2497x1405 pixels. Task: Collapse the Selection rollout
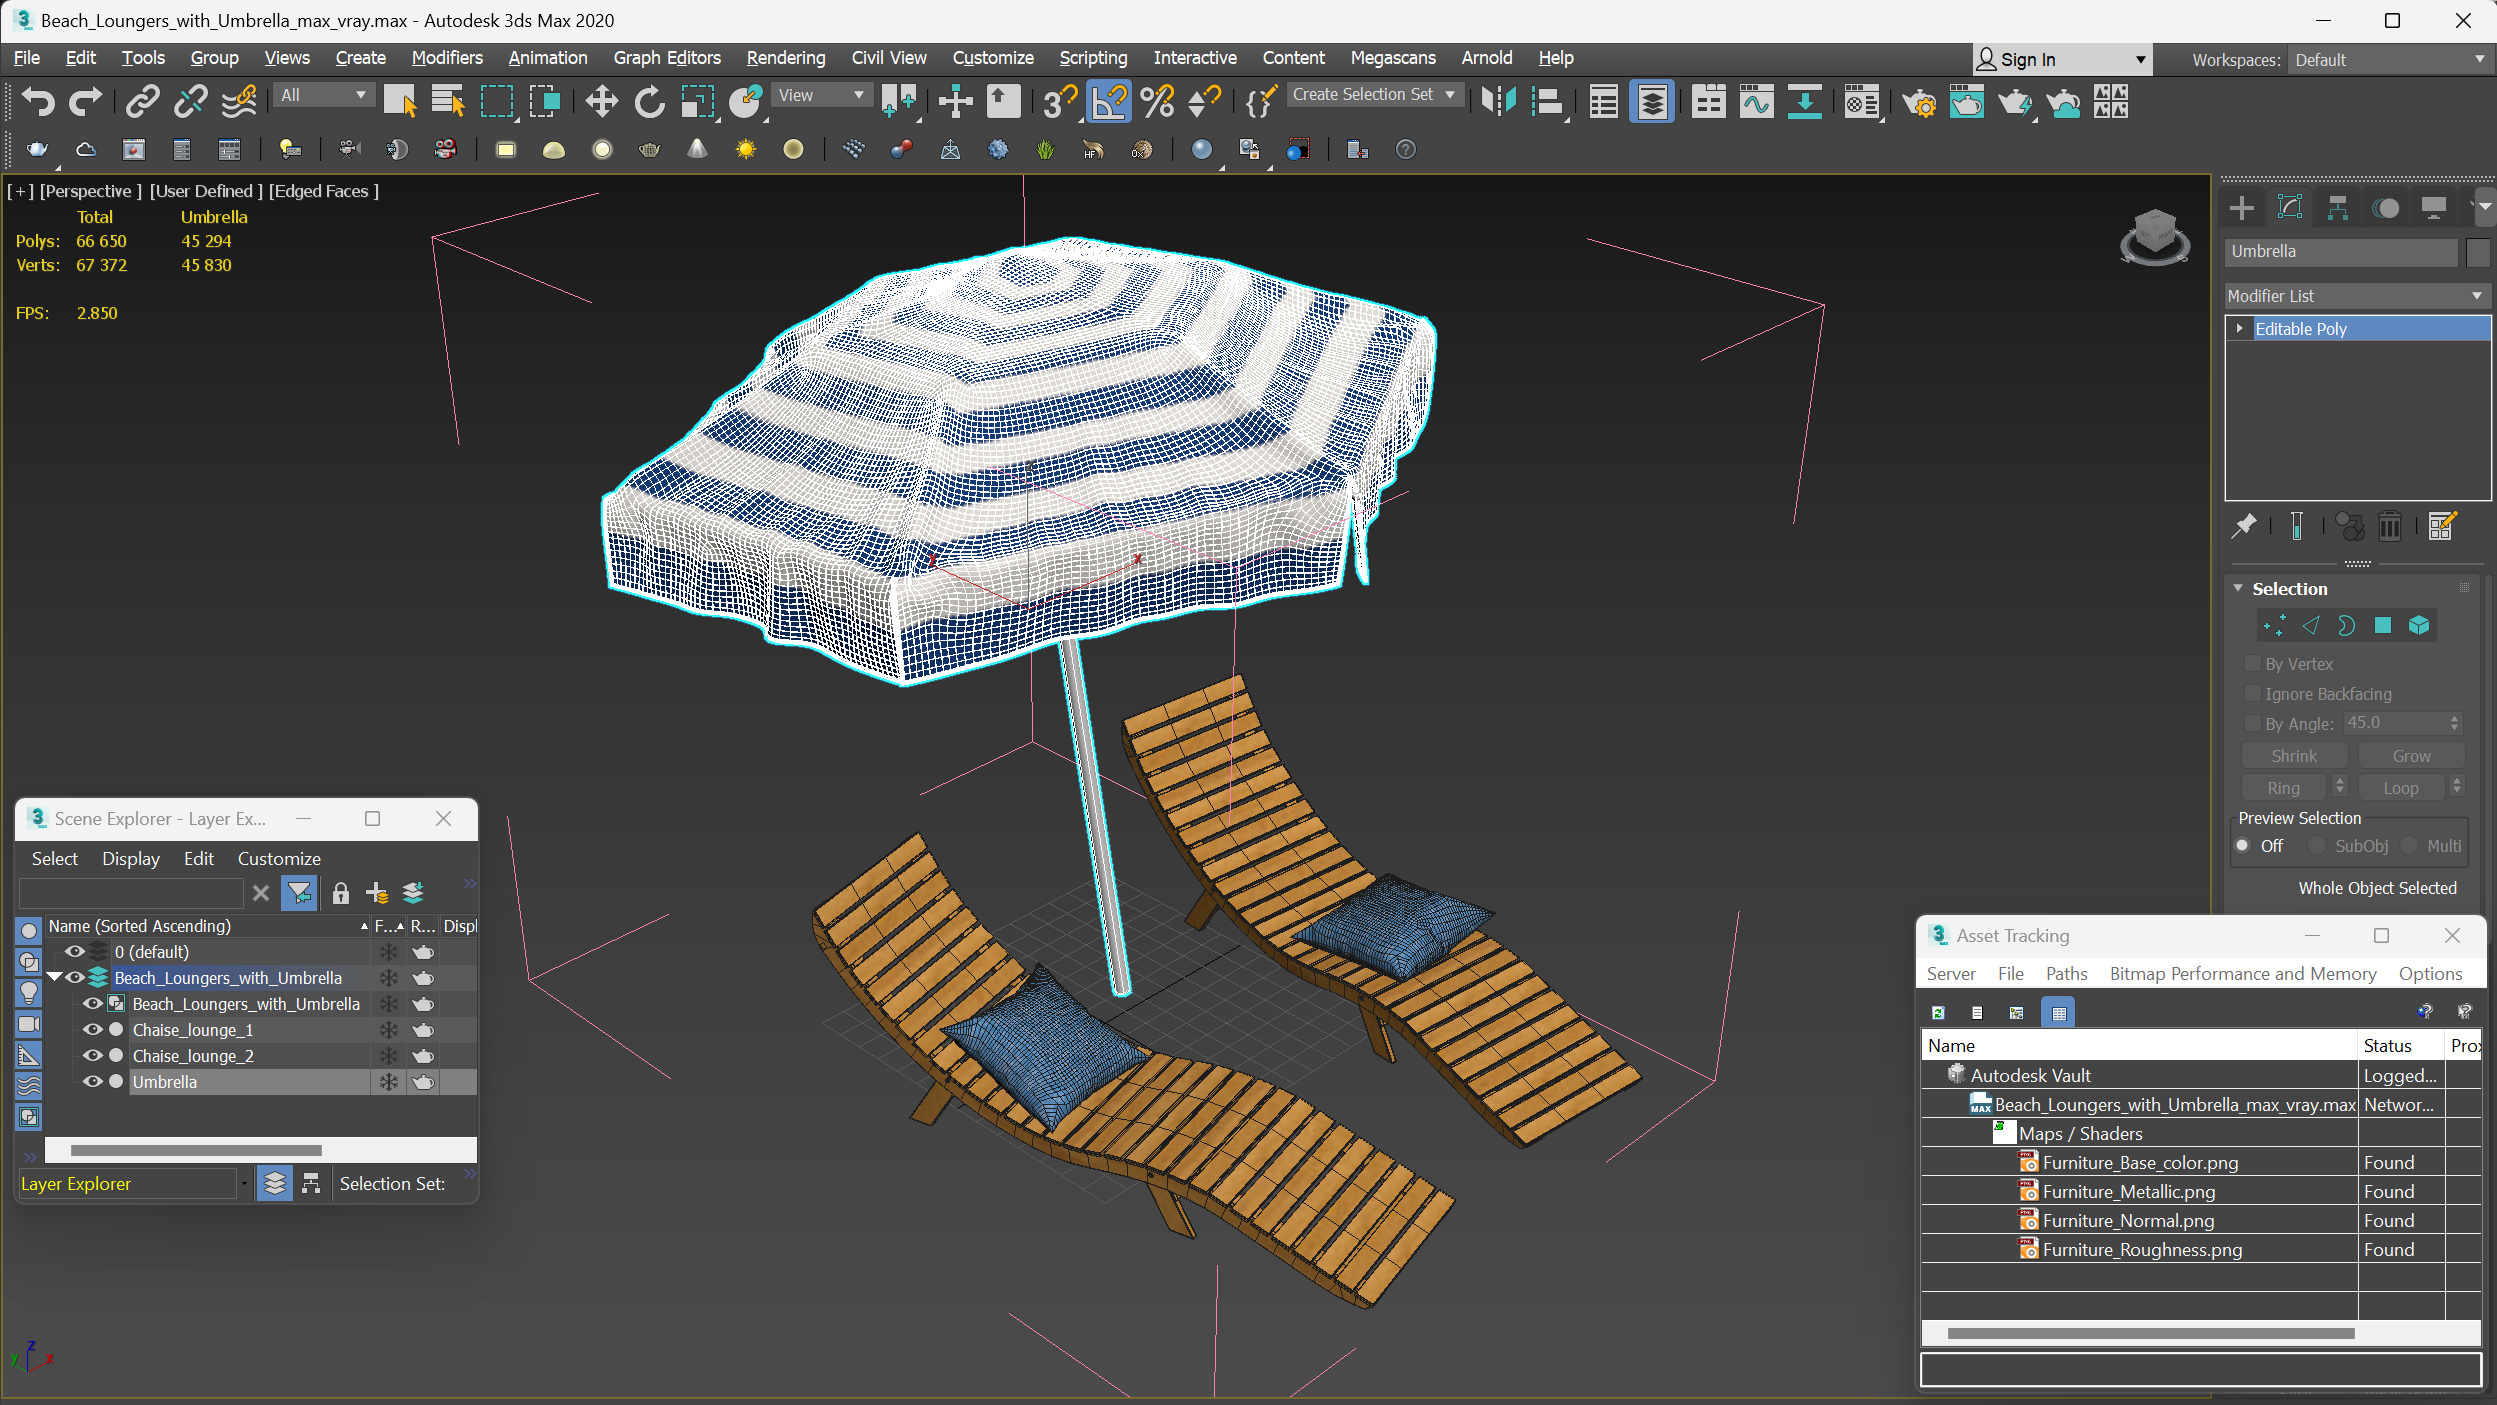click(x=2239, y=588)
